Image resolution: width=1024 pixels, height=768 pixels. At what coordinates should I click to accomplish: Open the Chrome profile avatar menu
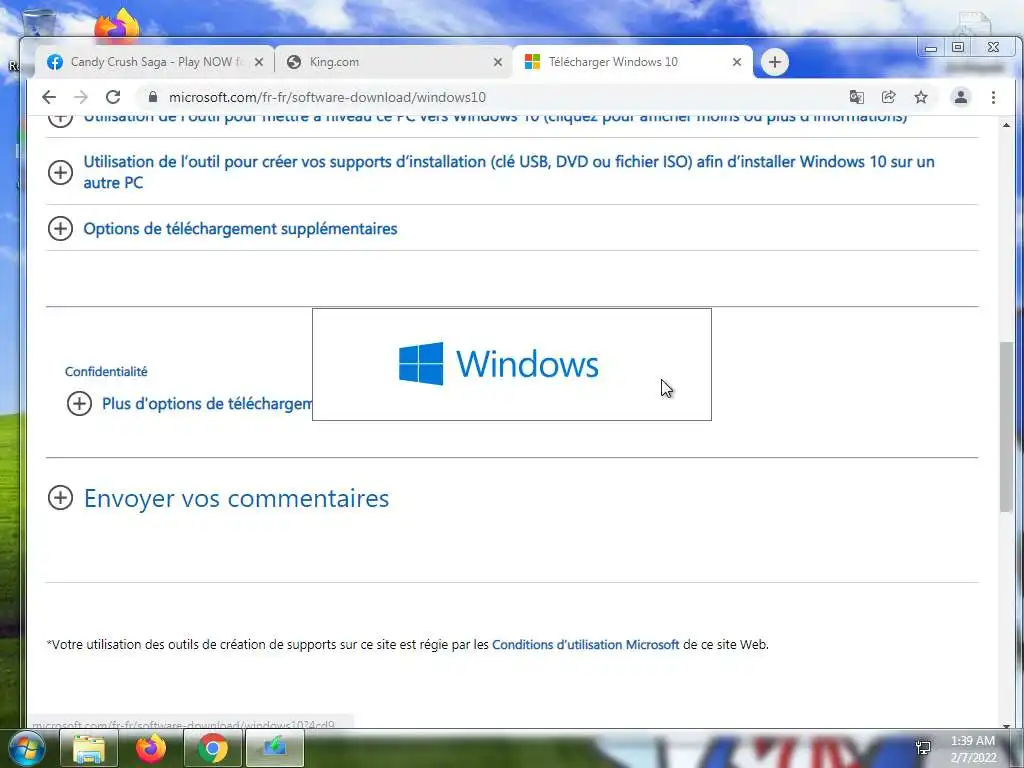[x=961, y=97]
